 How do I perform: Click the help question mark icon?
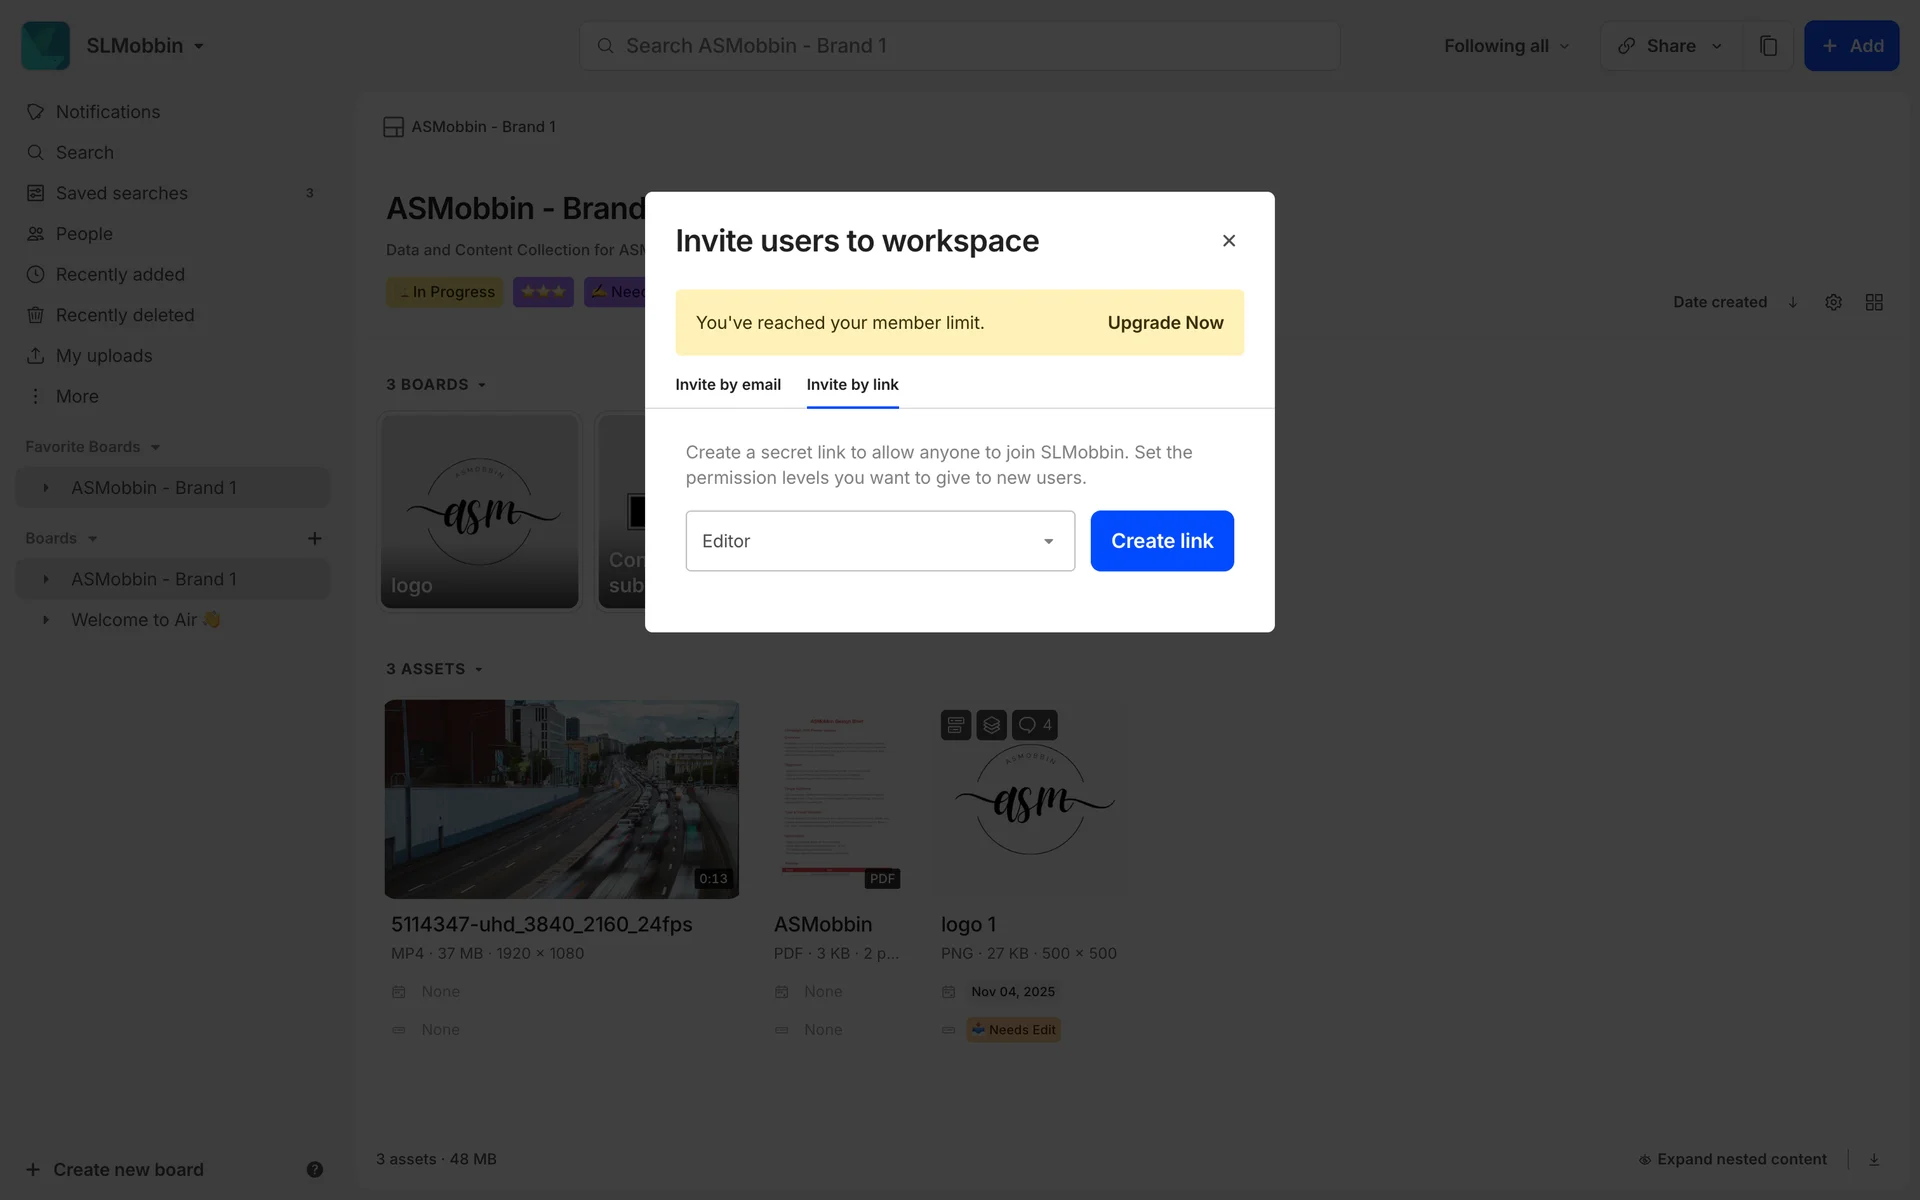[314, 1170]
